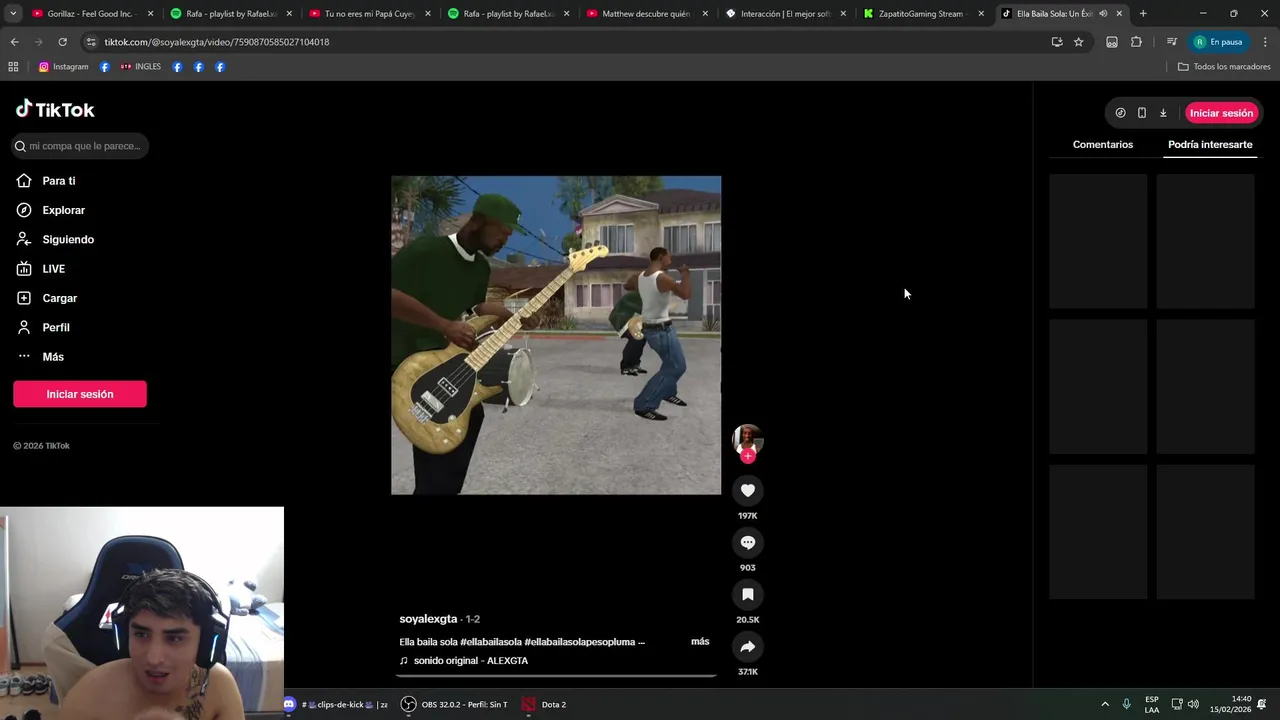Click the microphone tray icon
This screenshot has height=720, width=1280.
1127,704
